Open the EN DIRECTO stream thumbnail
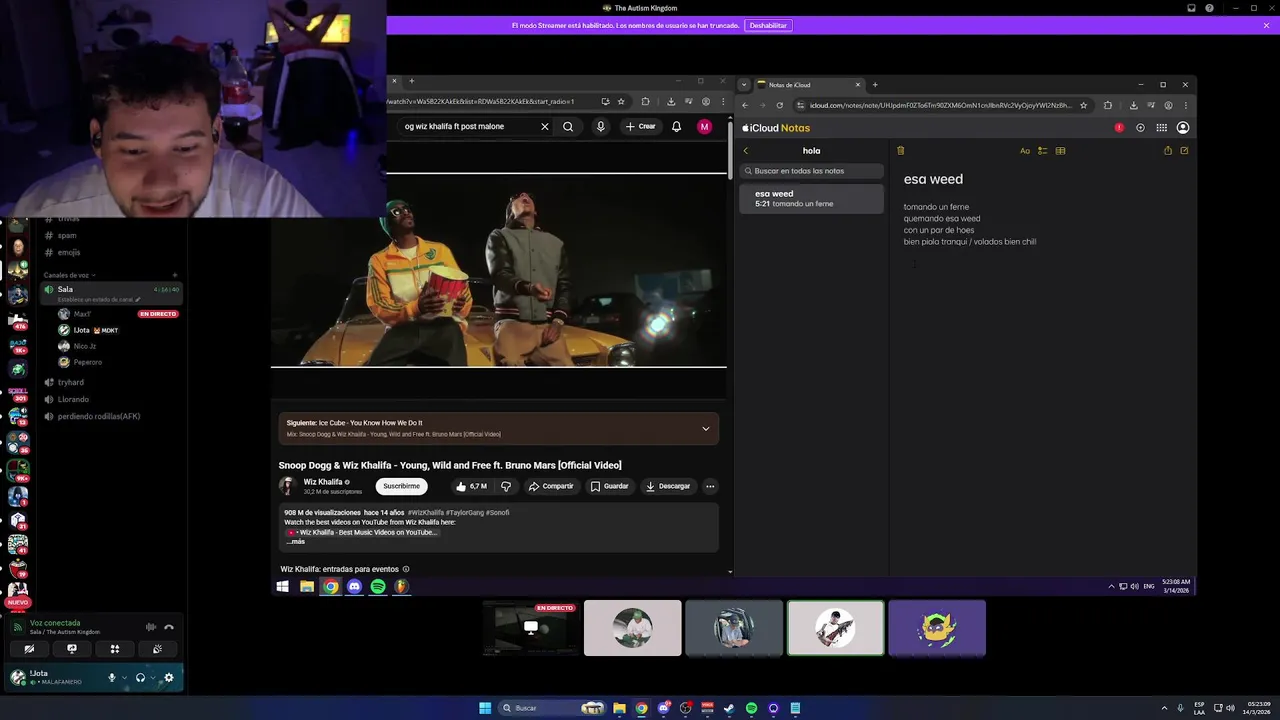 pyautogui.click(x=530, y=628)
